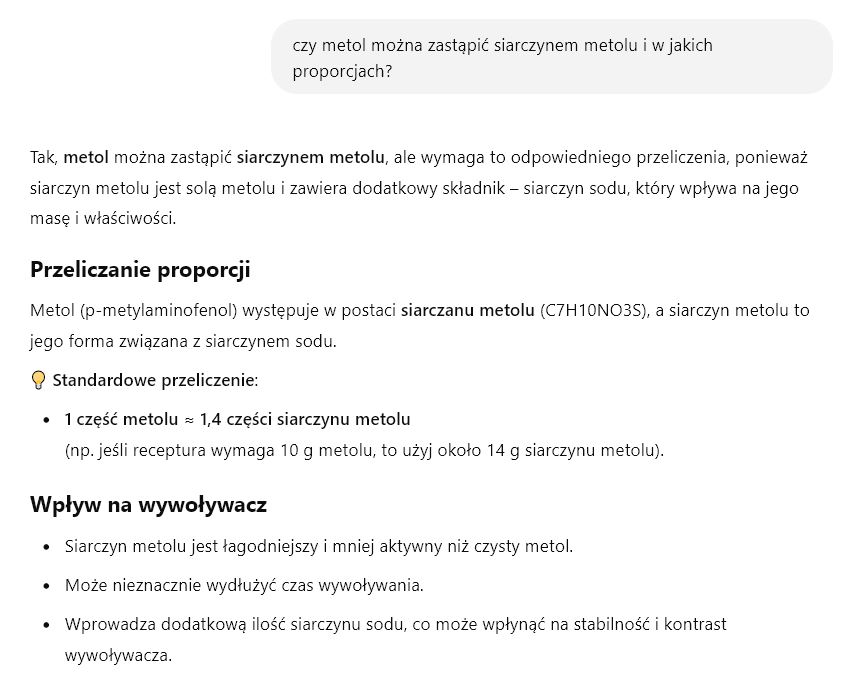Click the bullet dot before "1 część metolu"
Viewport: 850px width, 691px height.
(47, 420)
